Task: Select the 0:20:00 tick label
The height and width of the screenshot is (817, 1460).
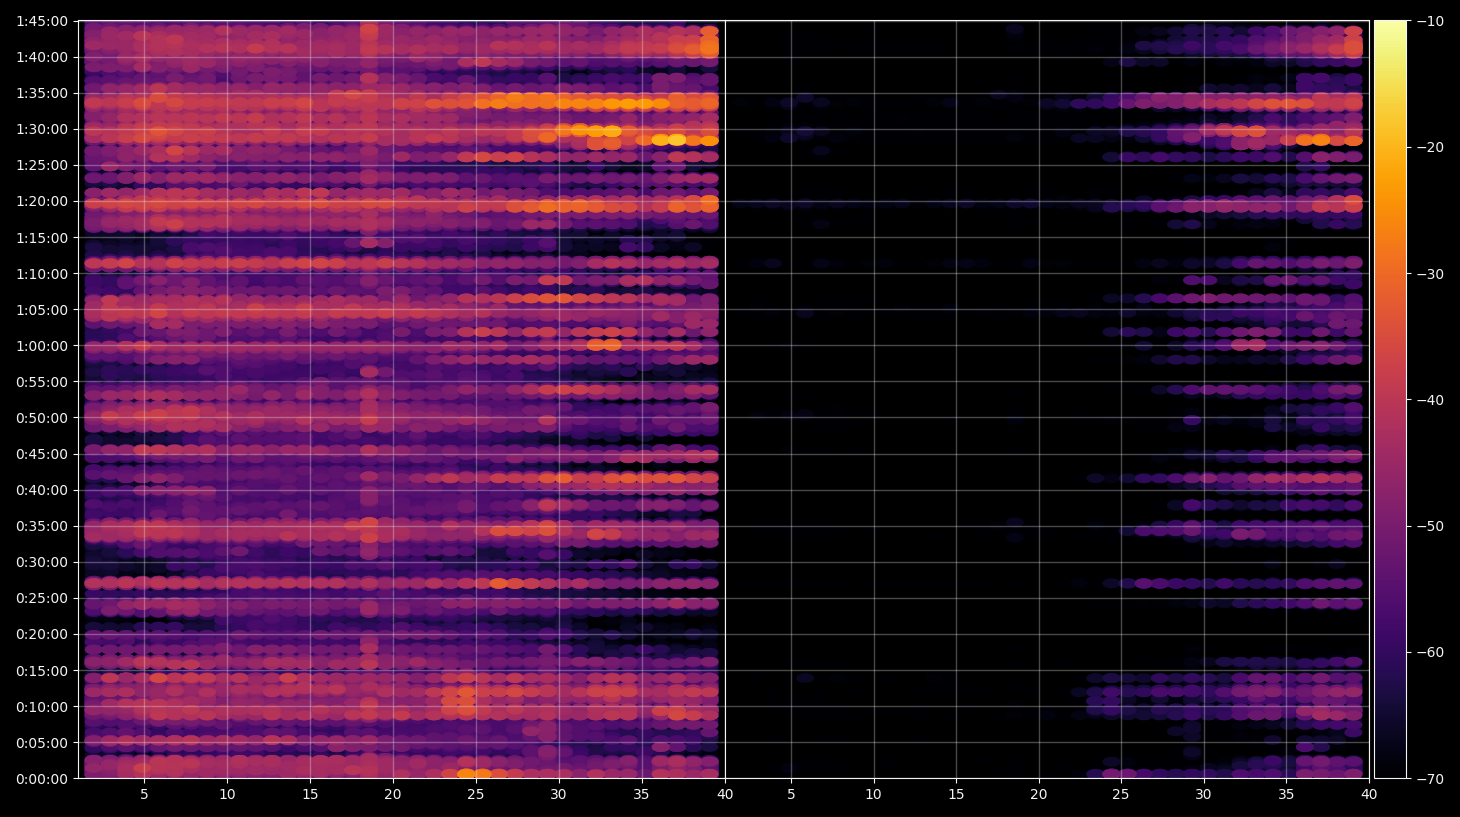Action: (x=42, y=634)
